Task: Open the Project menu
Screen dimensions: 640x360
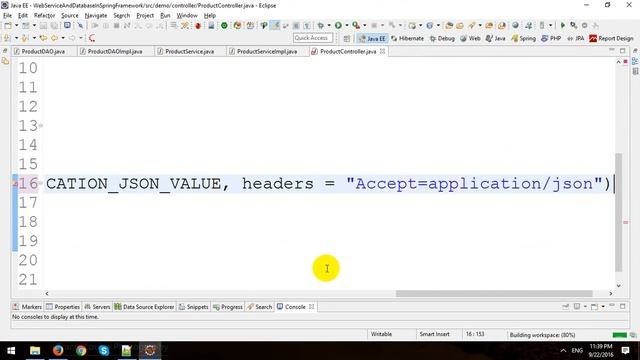Action: point(145,16)
